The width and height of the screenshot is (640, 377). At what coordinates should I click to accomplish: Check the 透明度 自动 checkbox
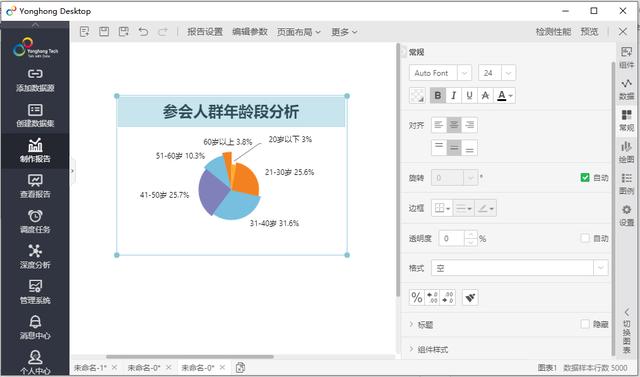(x=584, y=238)
